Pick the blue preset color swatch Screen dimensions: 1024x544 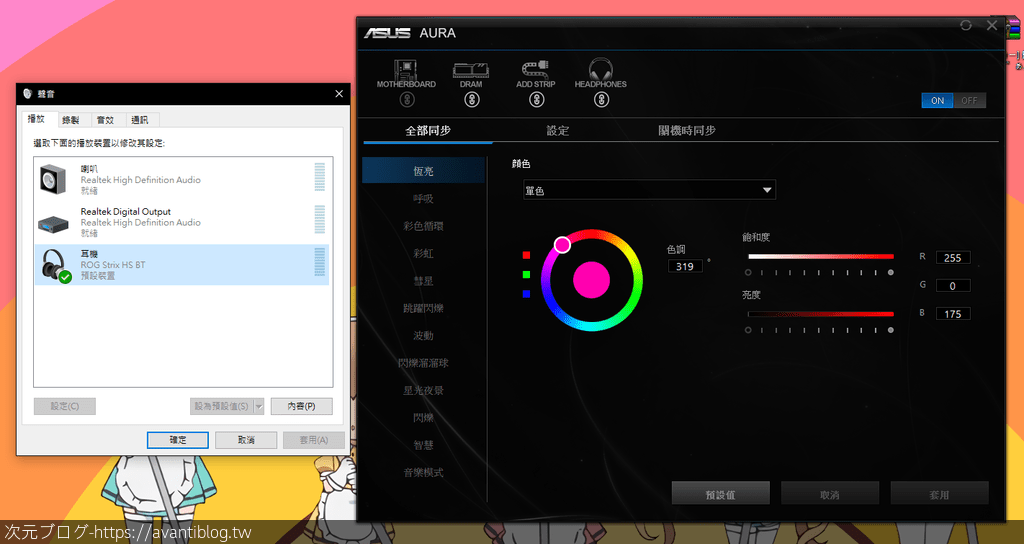[x=526, y=295]
